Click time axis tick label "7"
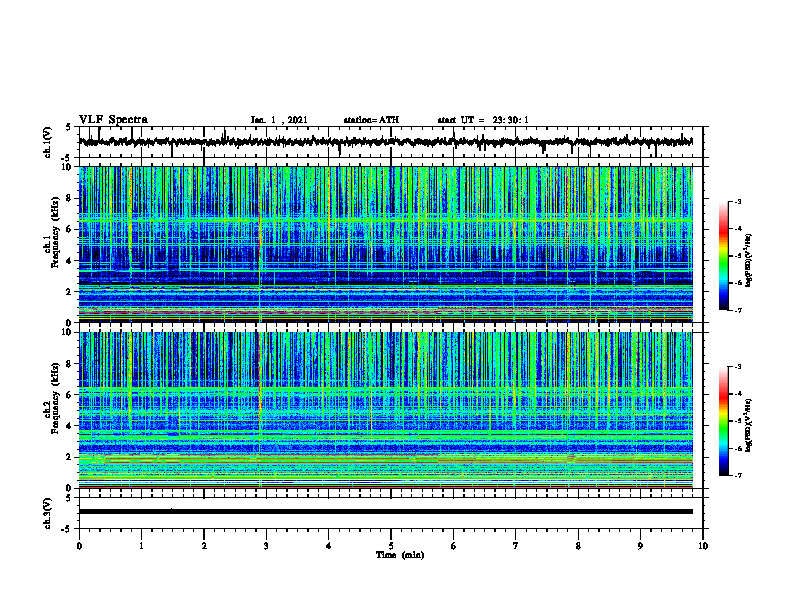792x612 pixels. click(516, 546)
